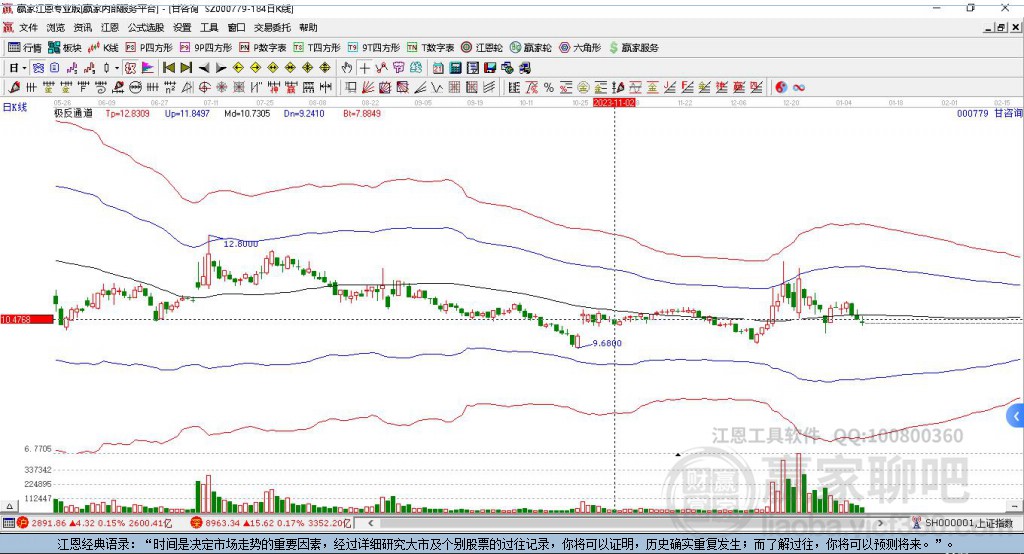Move chart right with black arrow
The image size is (1024, 554).
click(221, 68)
